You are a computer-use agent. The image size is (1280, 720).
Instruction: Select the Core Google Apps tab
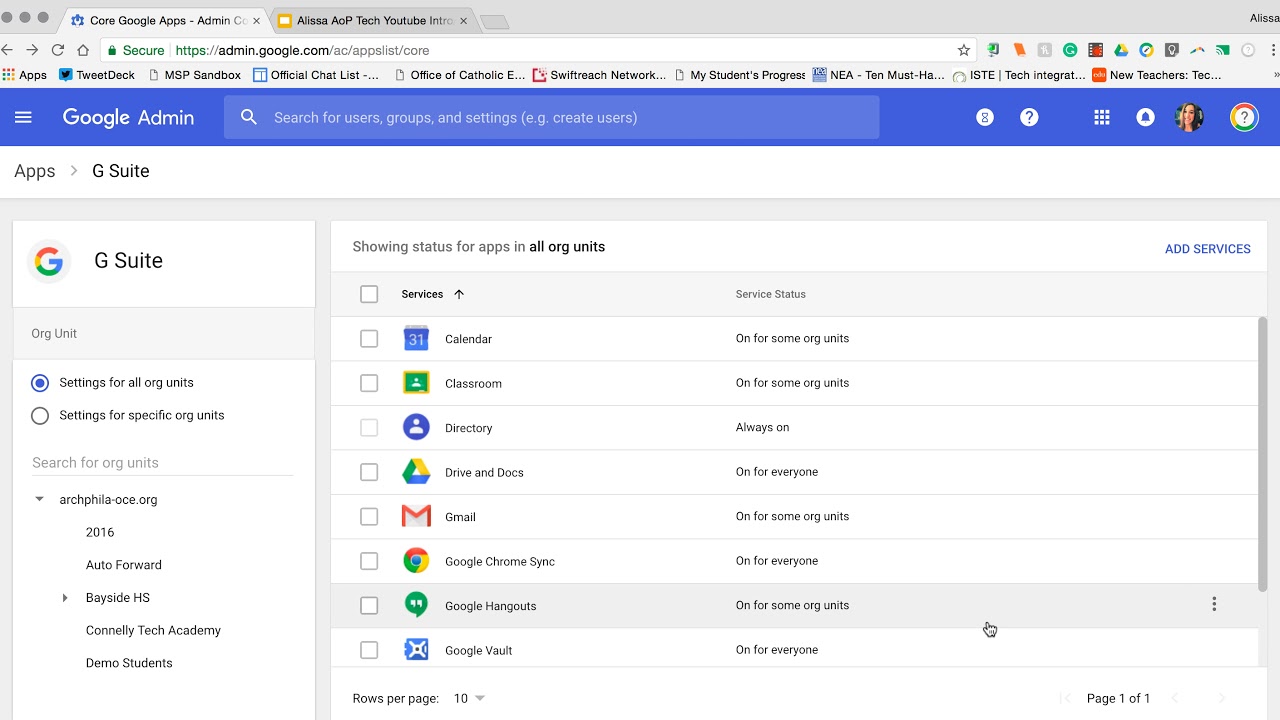click(166, 20)
